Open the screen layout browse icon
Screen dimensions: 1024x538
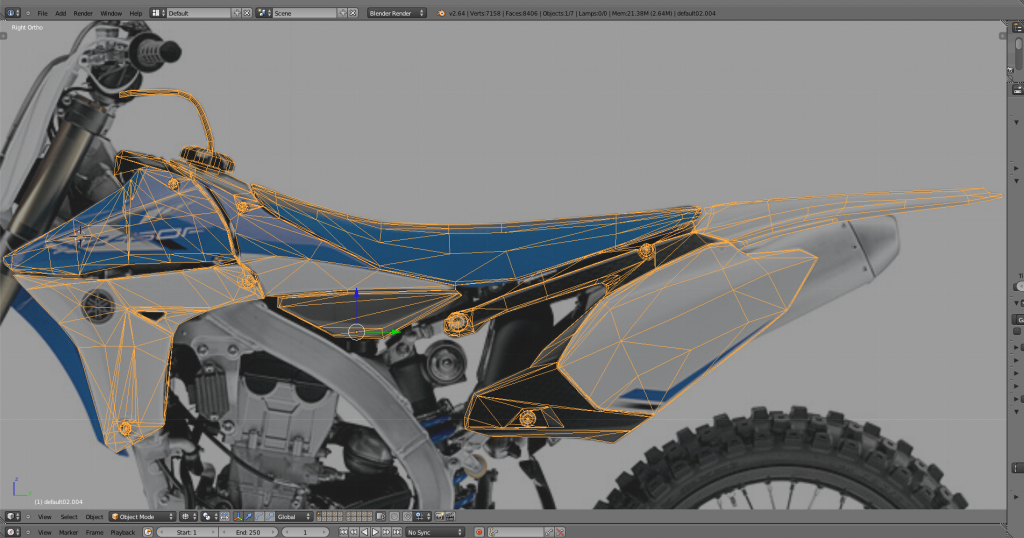click(x=158, y=13)
